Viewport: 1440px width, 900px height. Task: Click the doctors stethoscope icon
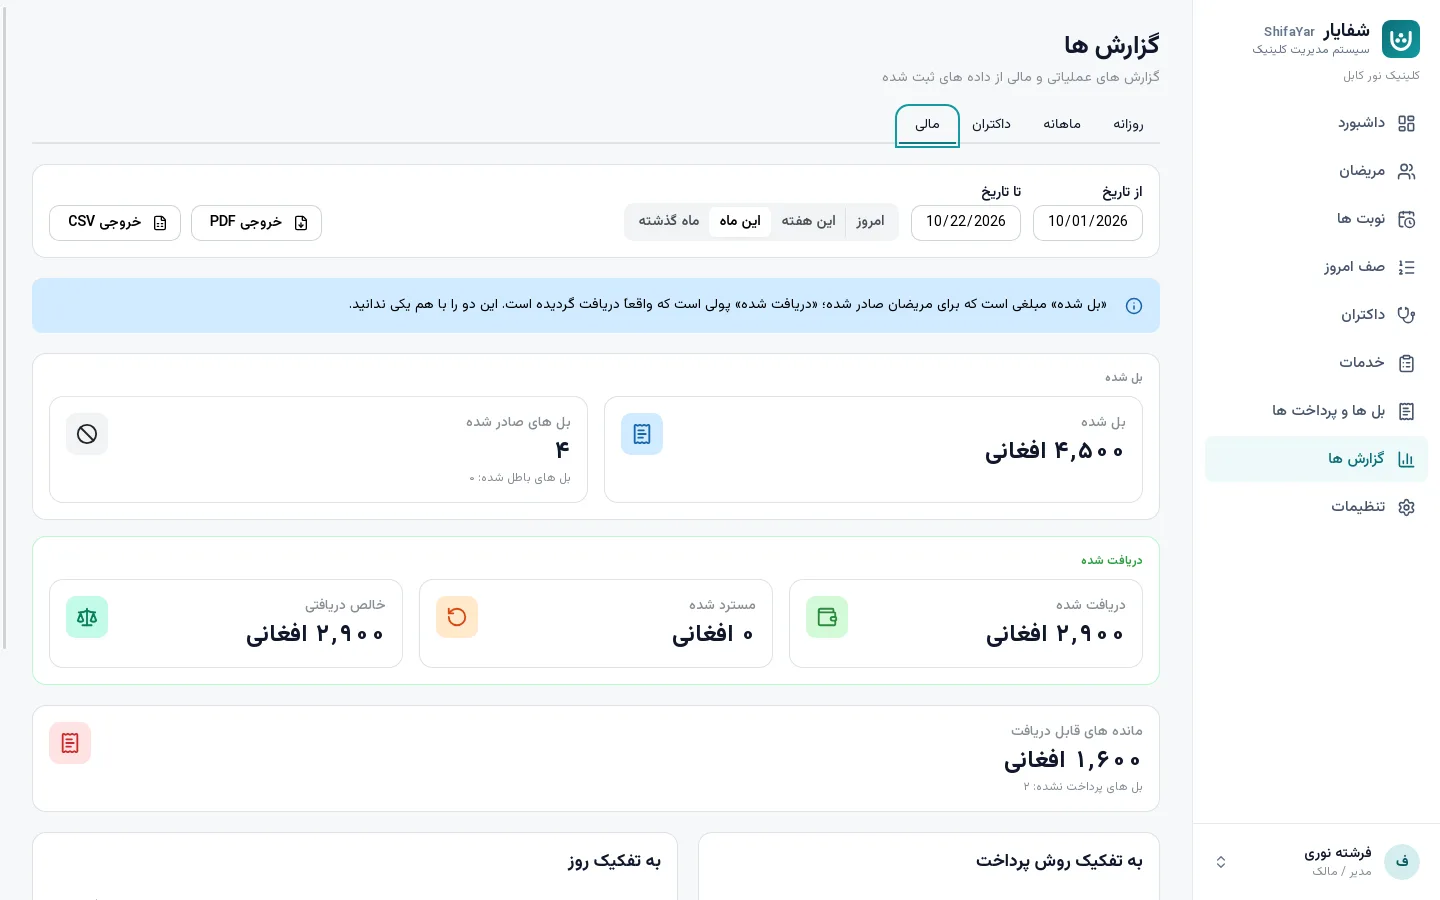[x=1406, y=315]
